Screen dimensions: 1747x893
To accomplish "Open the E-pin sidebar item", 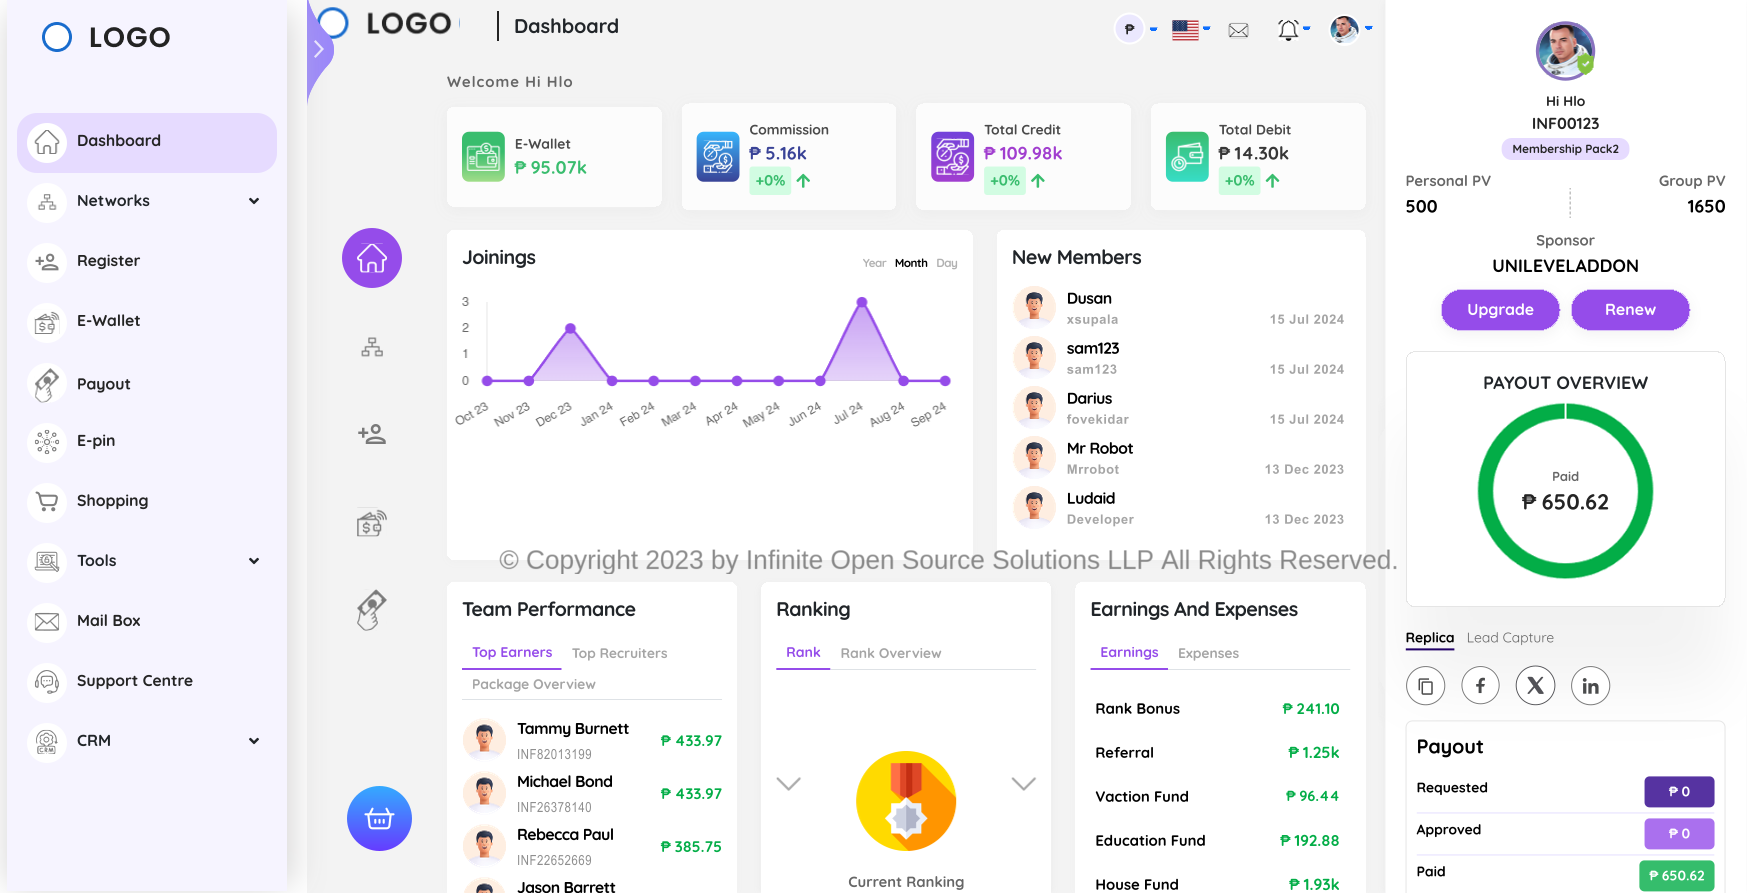I will point(147,441).
